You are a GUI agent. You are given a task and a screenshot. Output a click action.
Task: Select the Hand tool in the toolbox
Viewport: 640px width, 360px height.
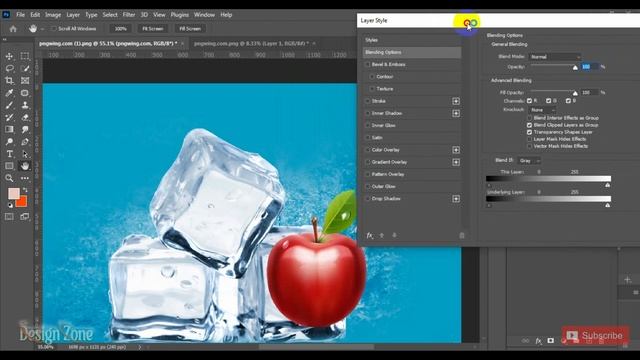coord(25,166)
